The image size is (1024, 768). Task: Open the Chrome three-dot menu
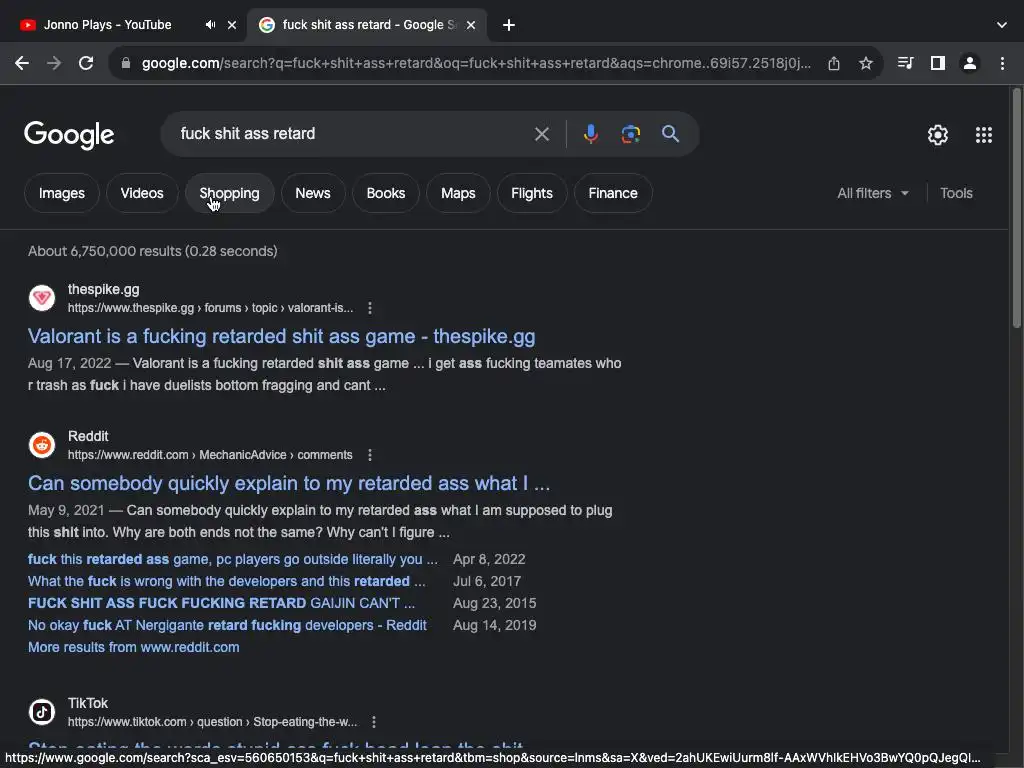[1002, 63]
